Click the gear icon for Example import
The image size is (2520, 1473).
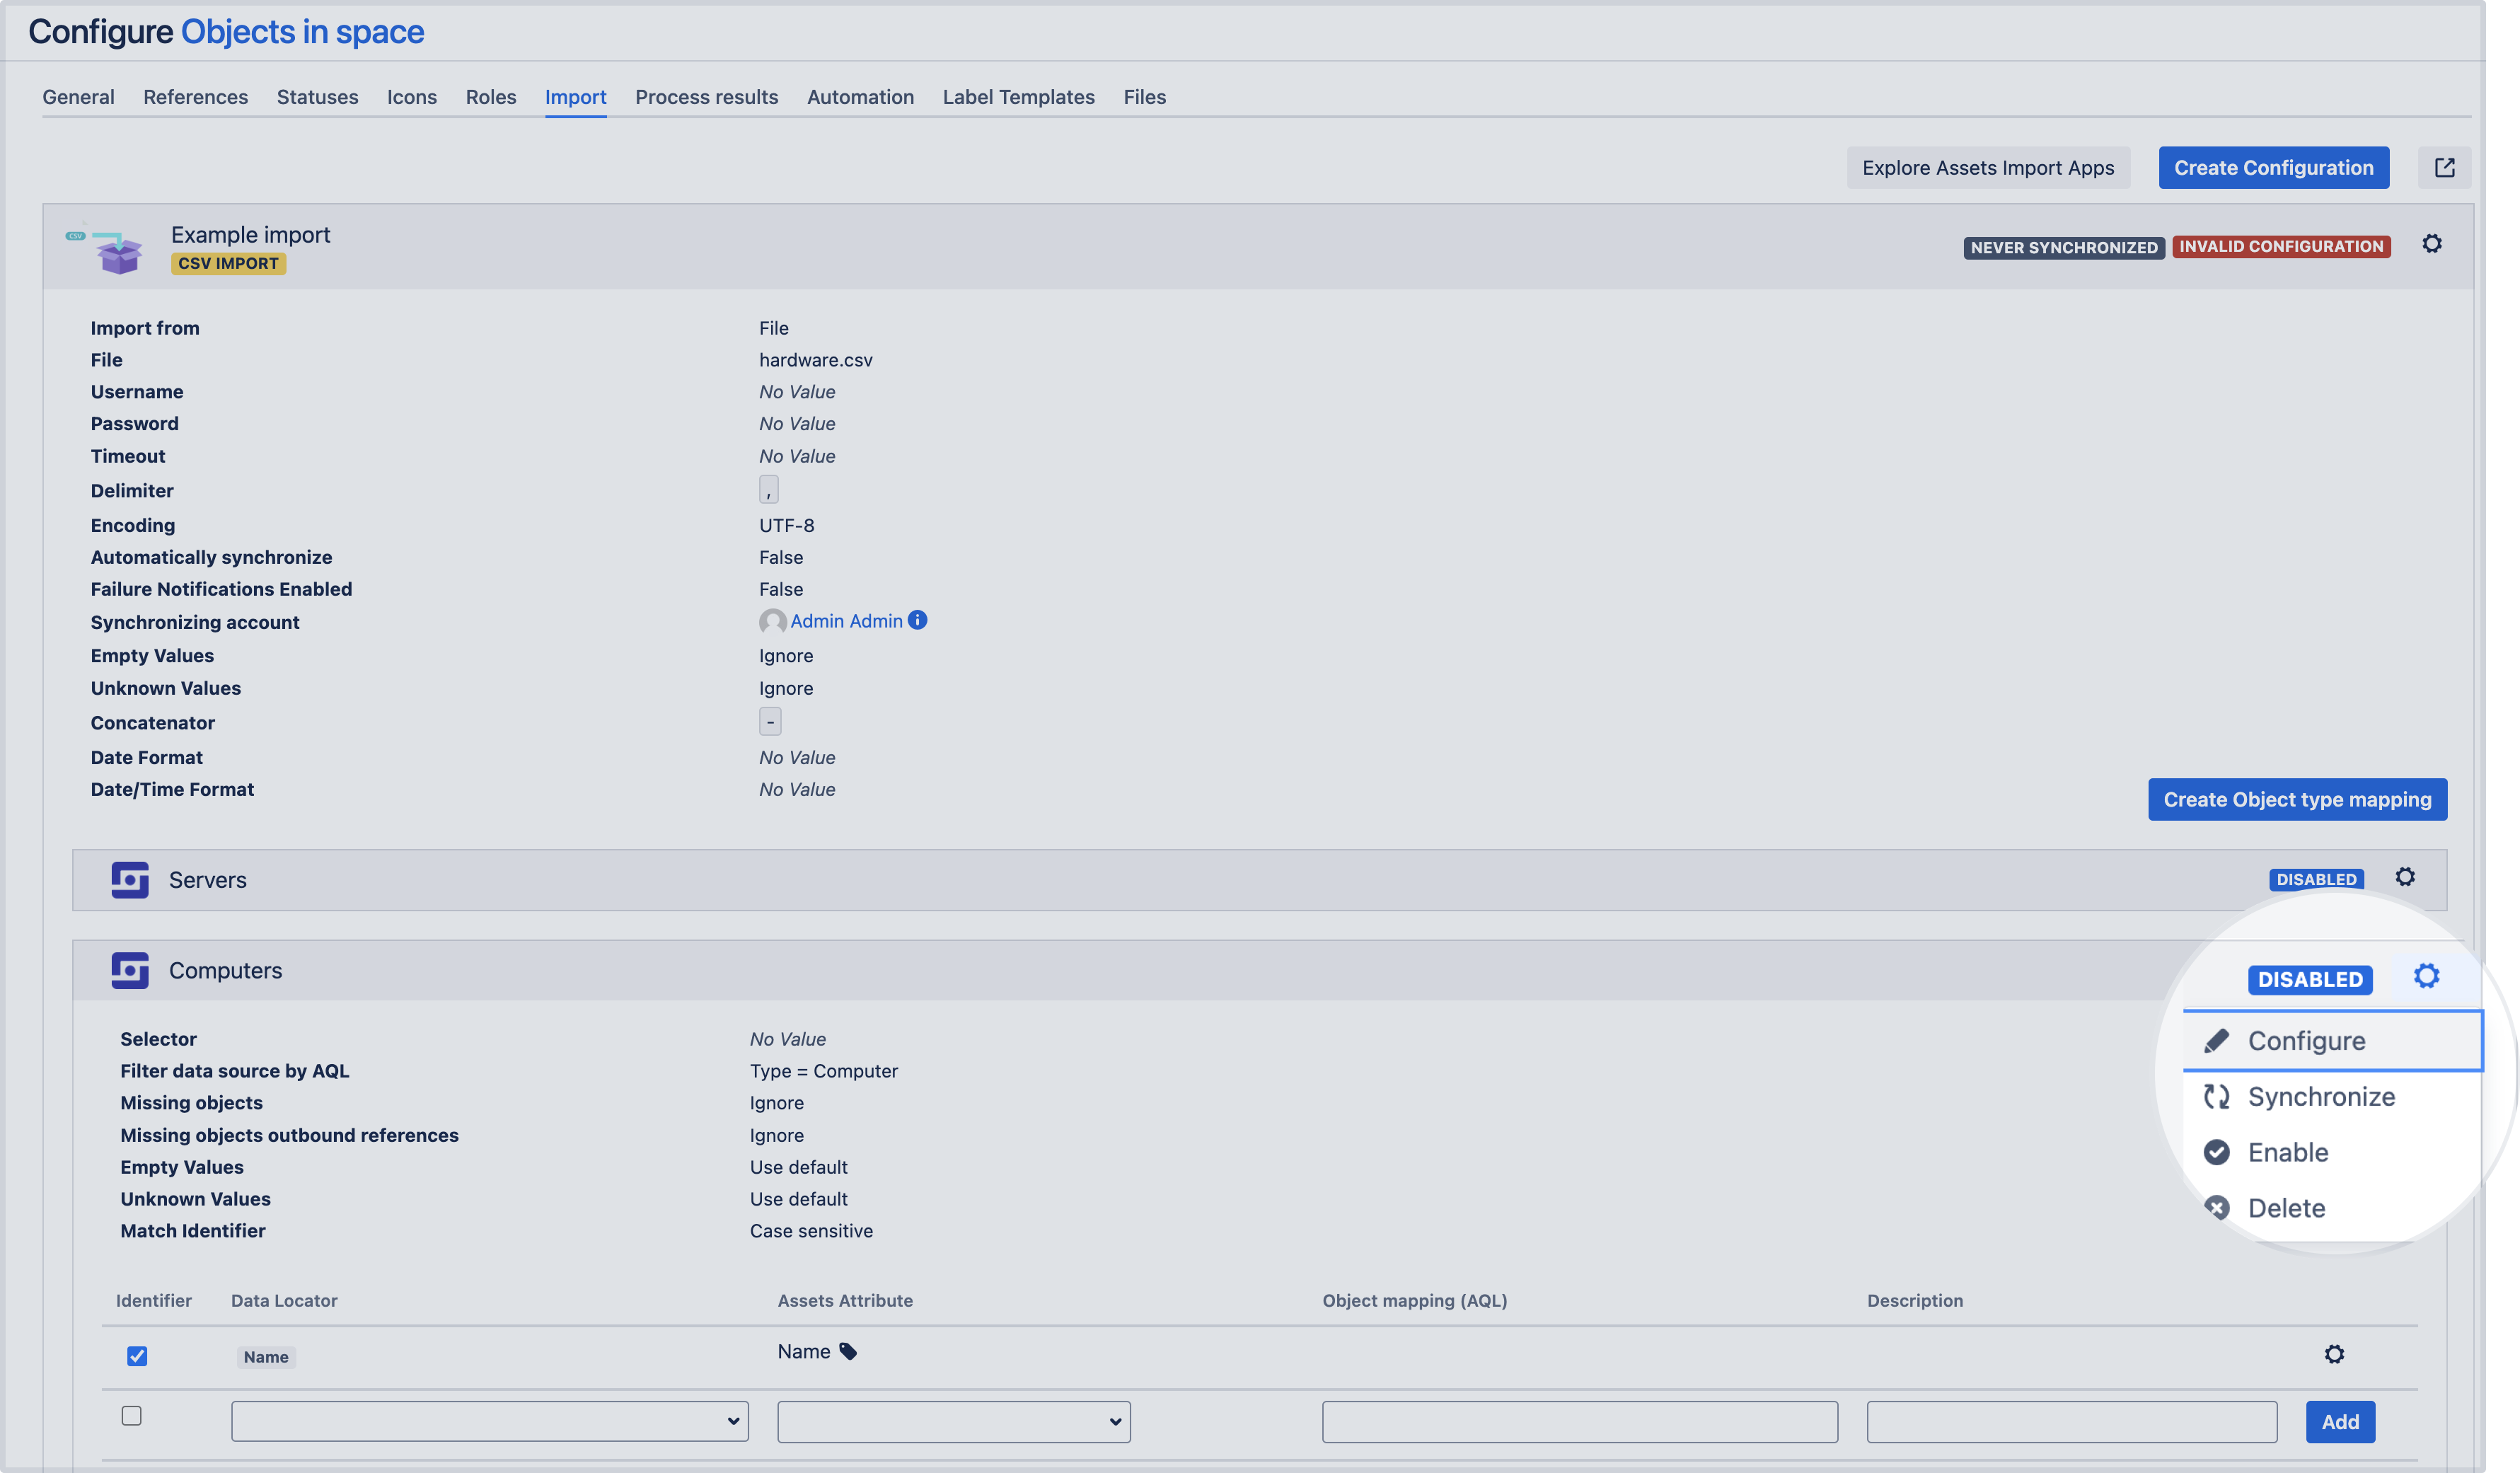(2434, 244)
